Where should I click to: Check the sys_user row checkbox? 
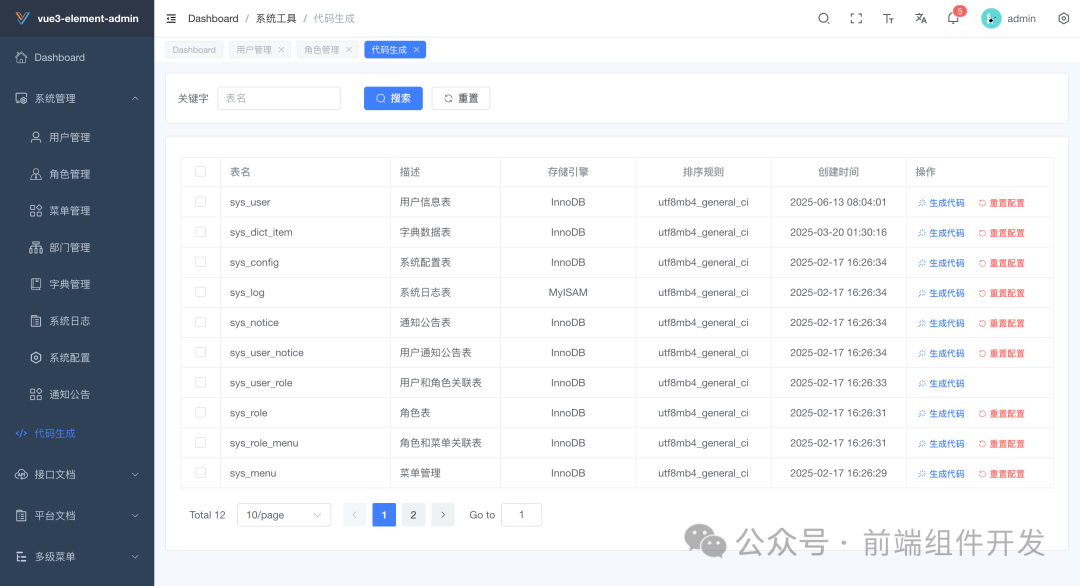pos(201,201)
